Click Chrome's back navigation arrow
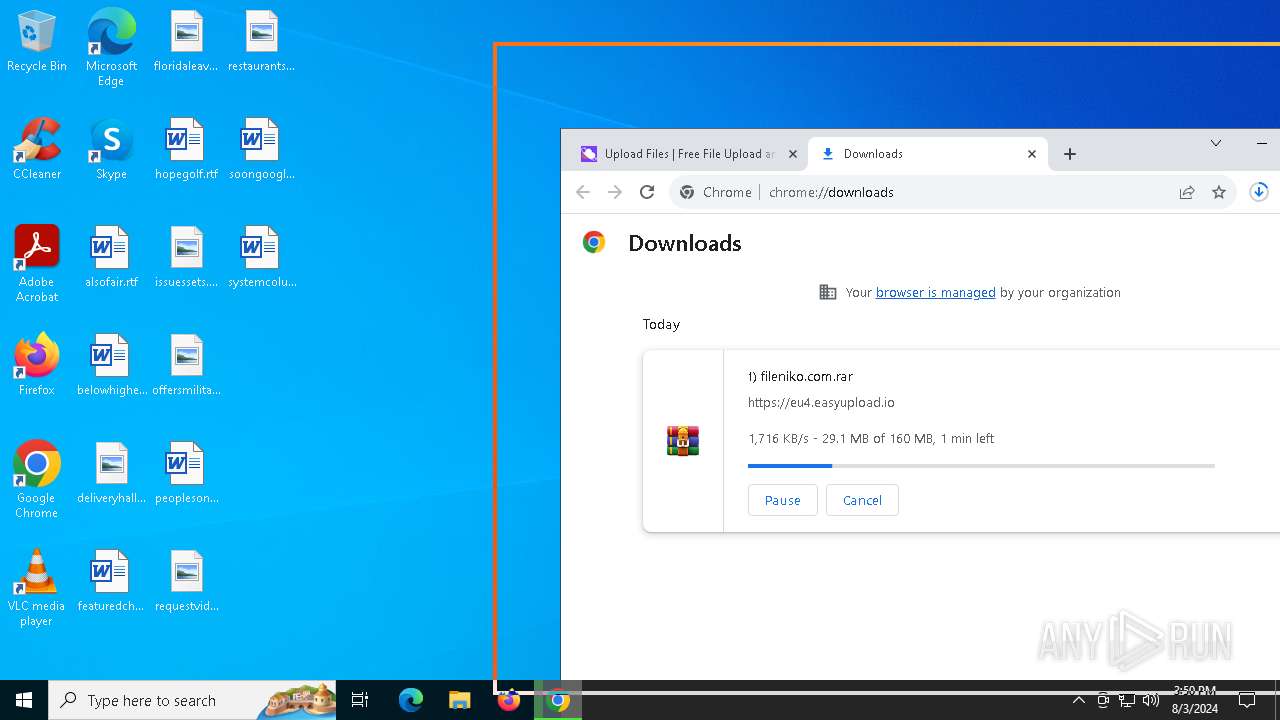The width and height of the screenshot is (1280, 720). coord(583,192)
